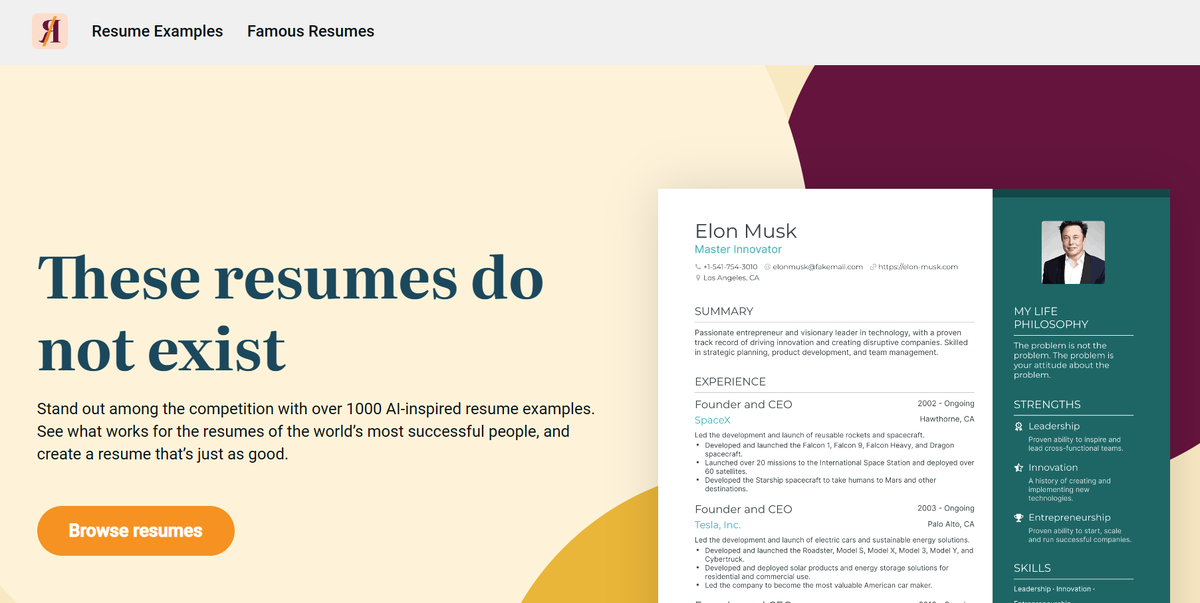Click the 'Los Angeles, CA' text
The width and height of the screenshot is (1200, 603).
pyautogui.click(x=731, y=278)
